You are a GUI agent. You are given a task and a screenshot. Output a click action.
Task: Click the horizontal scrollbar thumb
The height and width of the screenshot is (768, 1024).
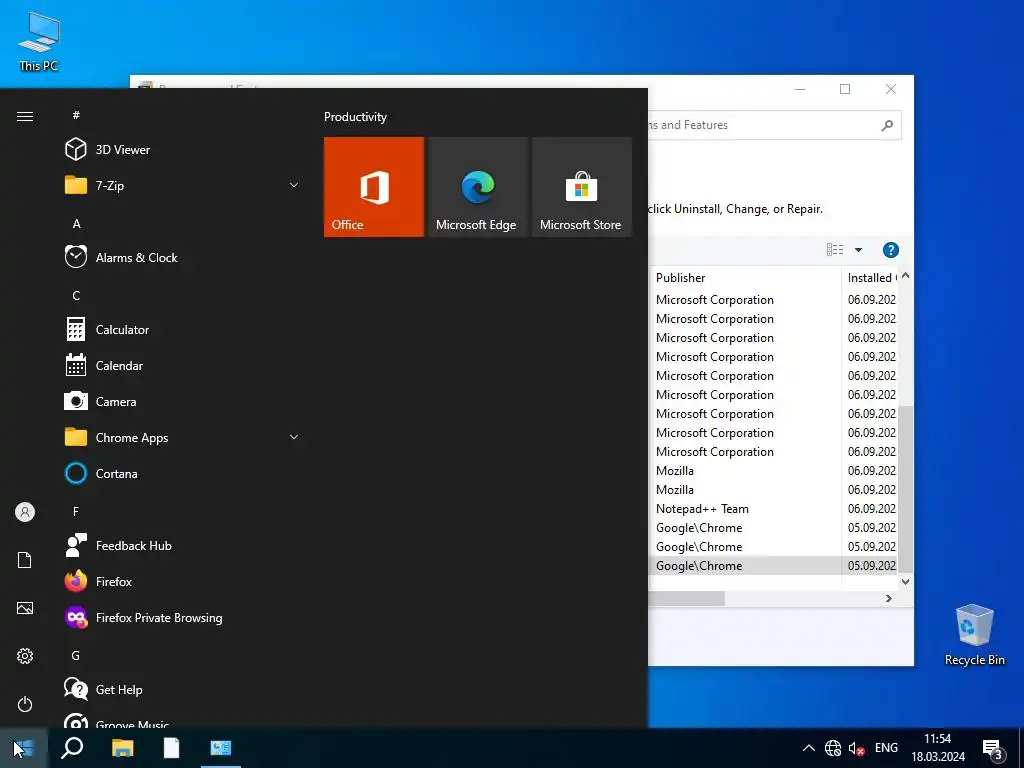(x=686, y=598)
